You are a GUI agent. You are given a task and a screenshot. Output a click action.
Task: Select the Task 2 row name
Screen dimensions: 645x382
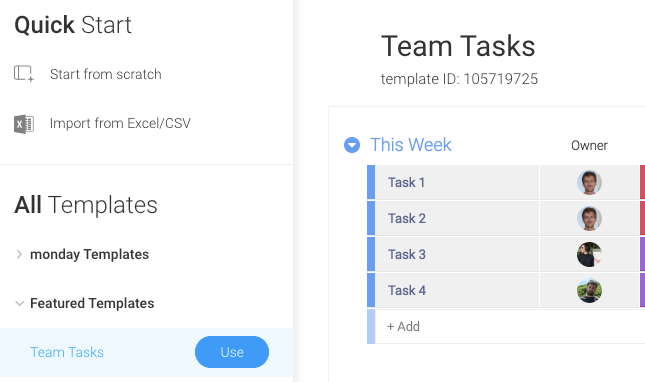coord(407,218)
